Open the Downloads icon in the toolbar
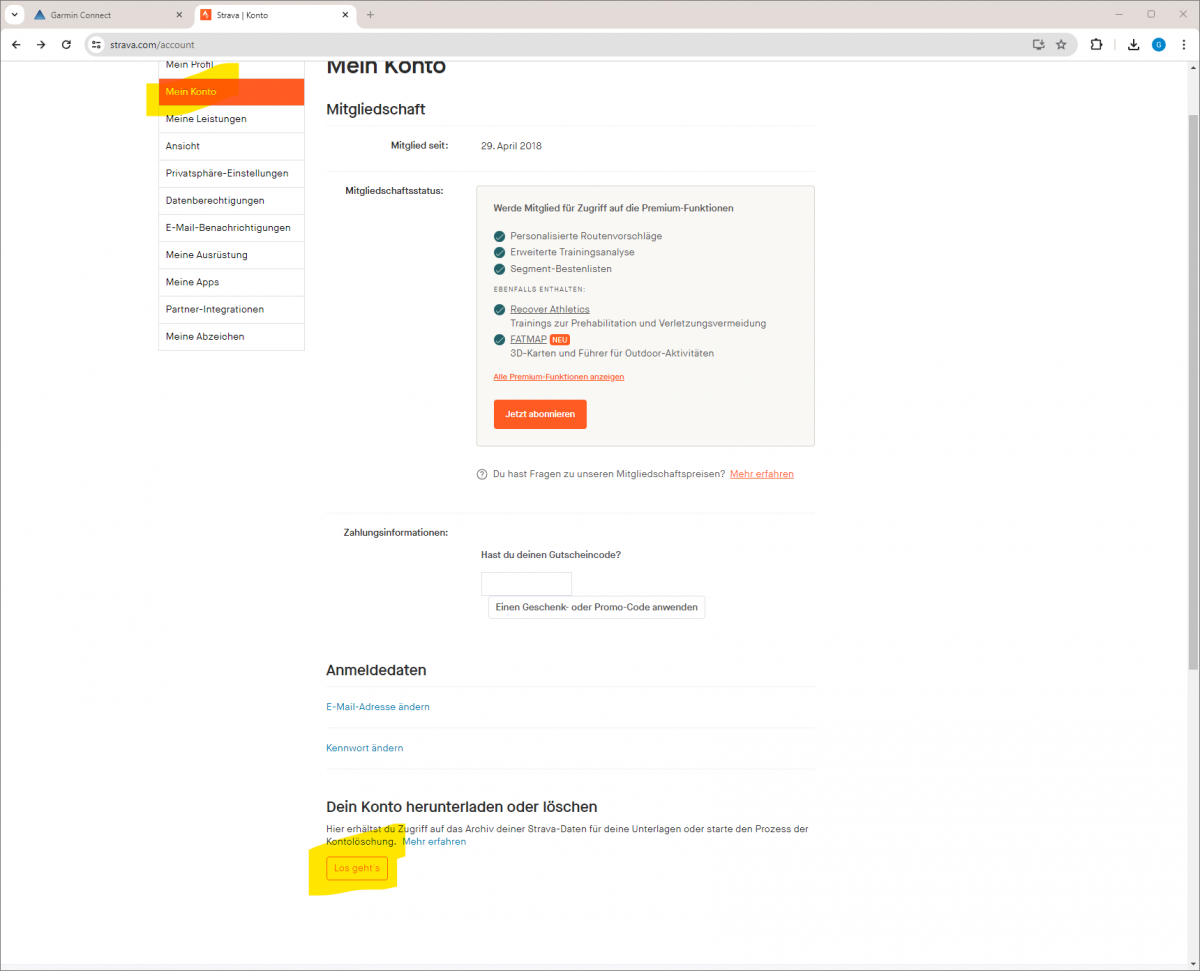The height and width of the screenshot is (971, 1200). [x=1132, y=45]
